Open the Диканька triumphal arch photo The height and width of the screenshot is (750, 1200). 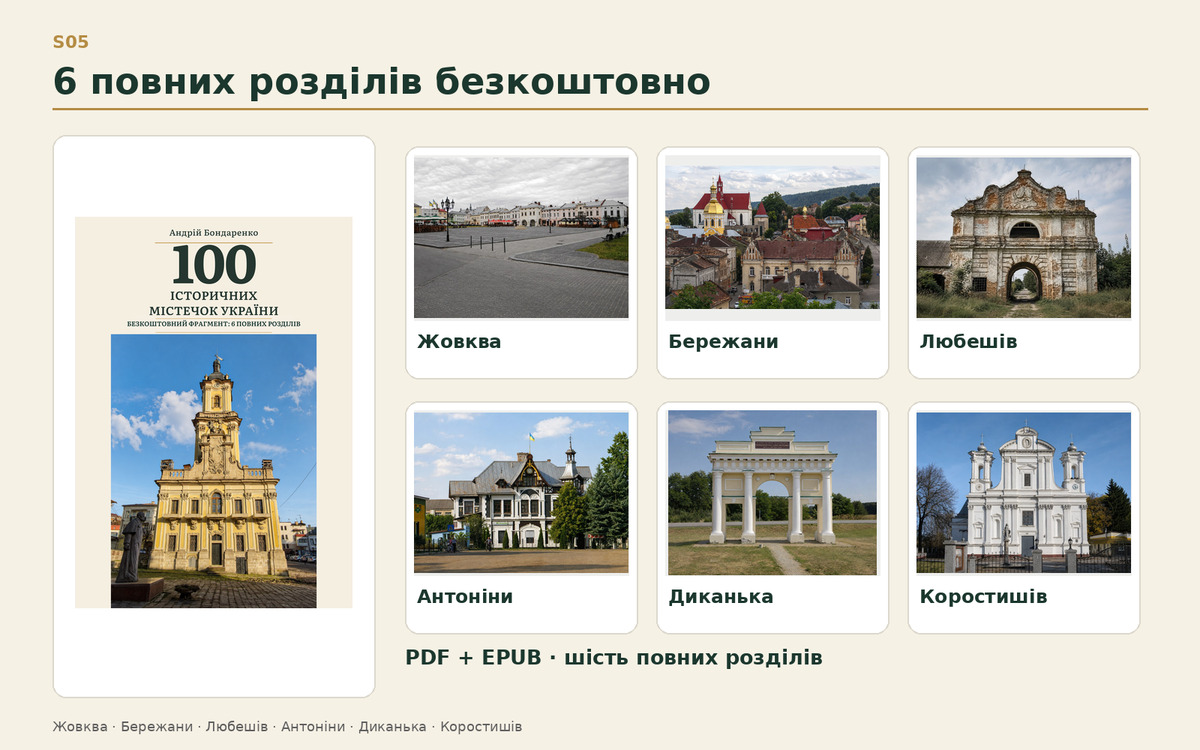point(773,493)
